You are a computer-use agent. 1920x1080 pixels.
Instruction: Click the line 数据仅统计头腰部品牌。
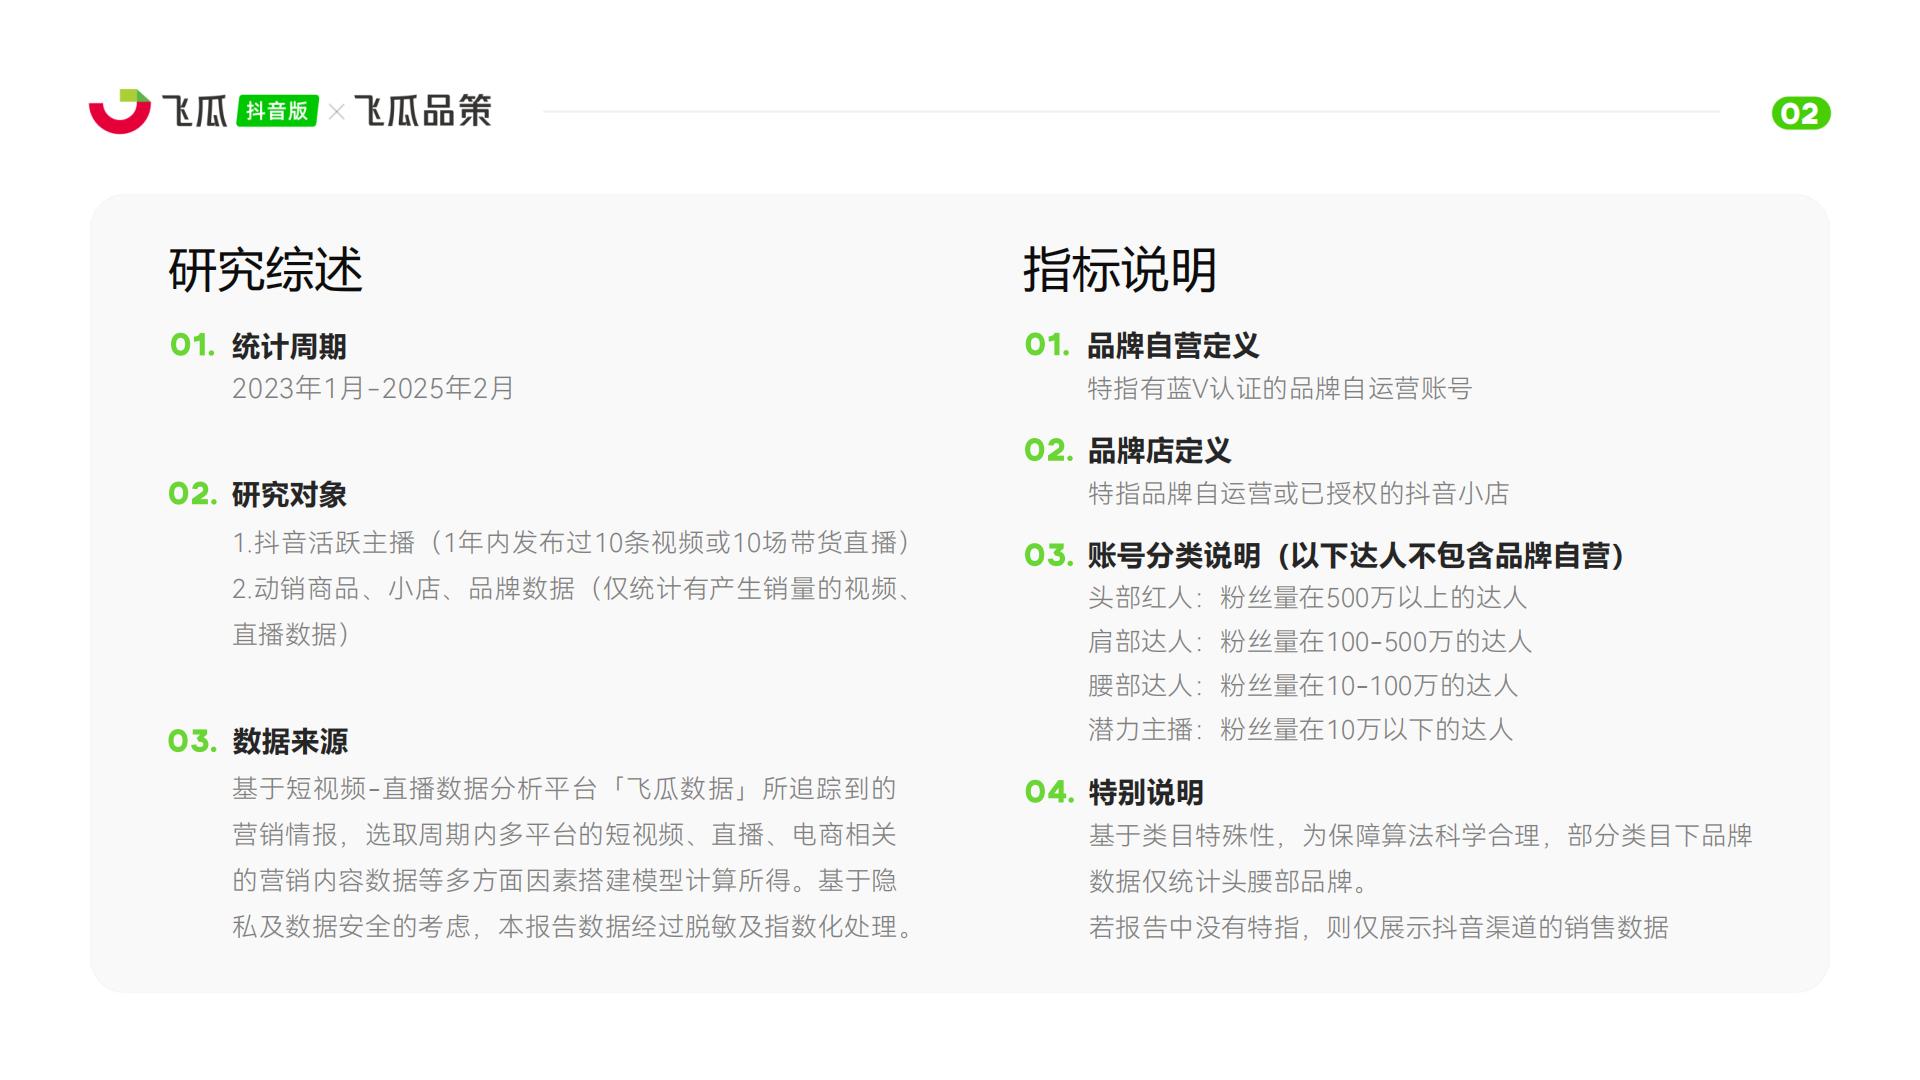click(1228, 881)
